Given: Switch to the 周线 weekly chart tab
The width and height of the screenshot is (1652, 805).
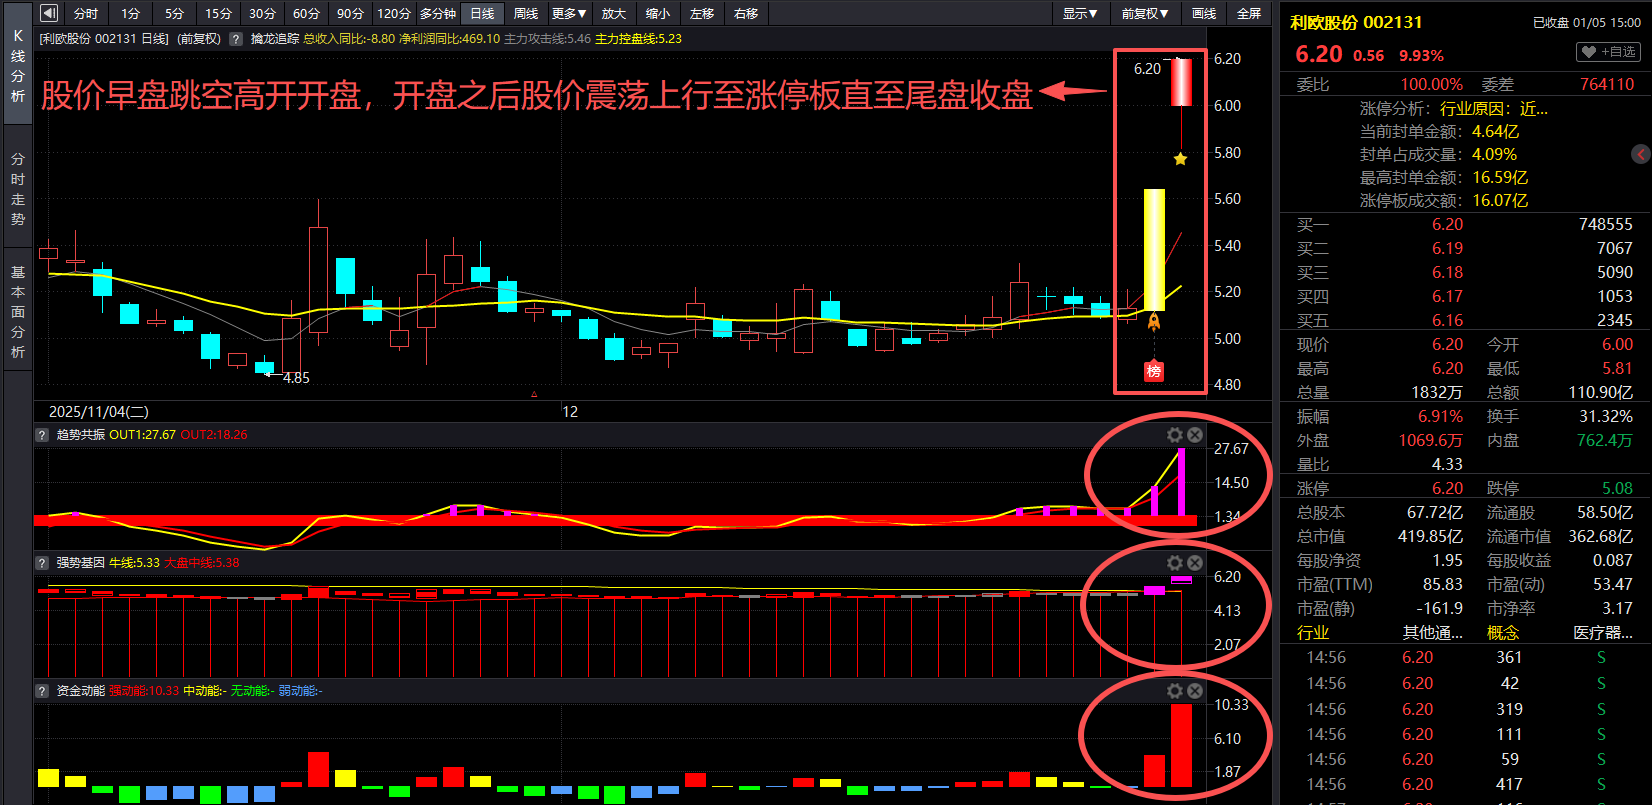Looking at the screenshot, I should pyautogui.click(x=526, y=13).
